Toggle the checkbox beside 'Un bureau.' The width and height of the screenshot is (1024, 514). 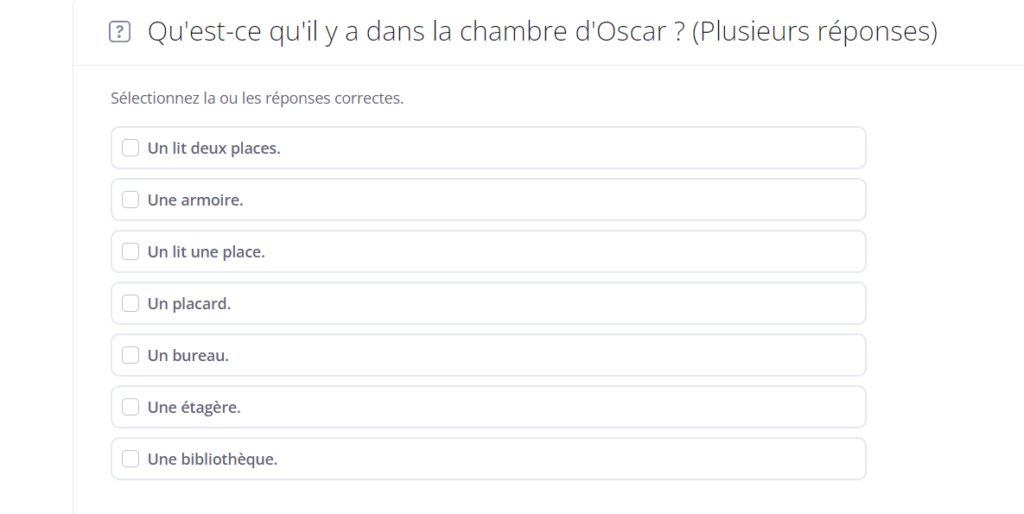point(131,355)
